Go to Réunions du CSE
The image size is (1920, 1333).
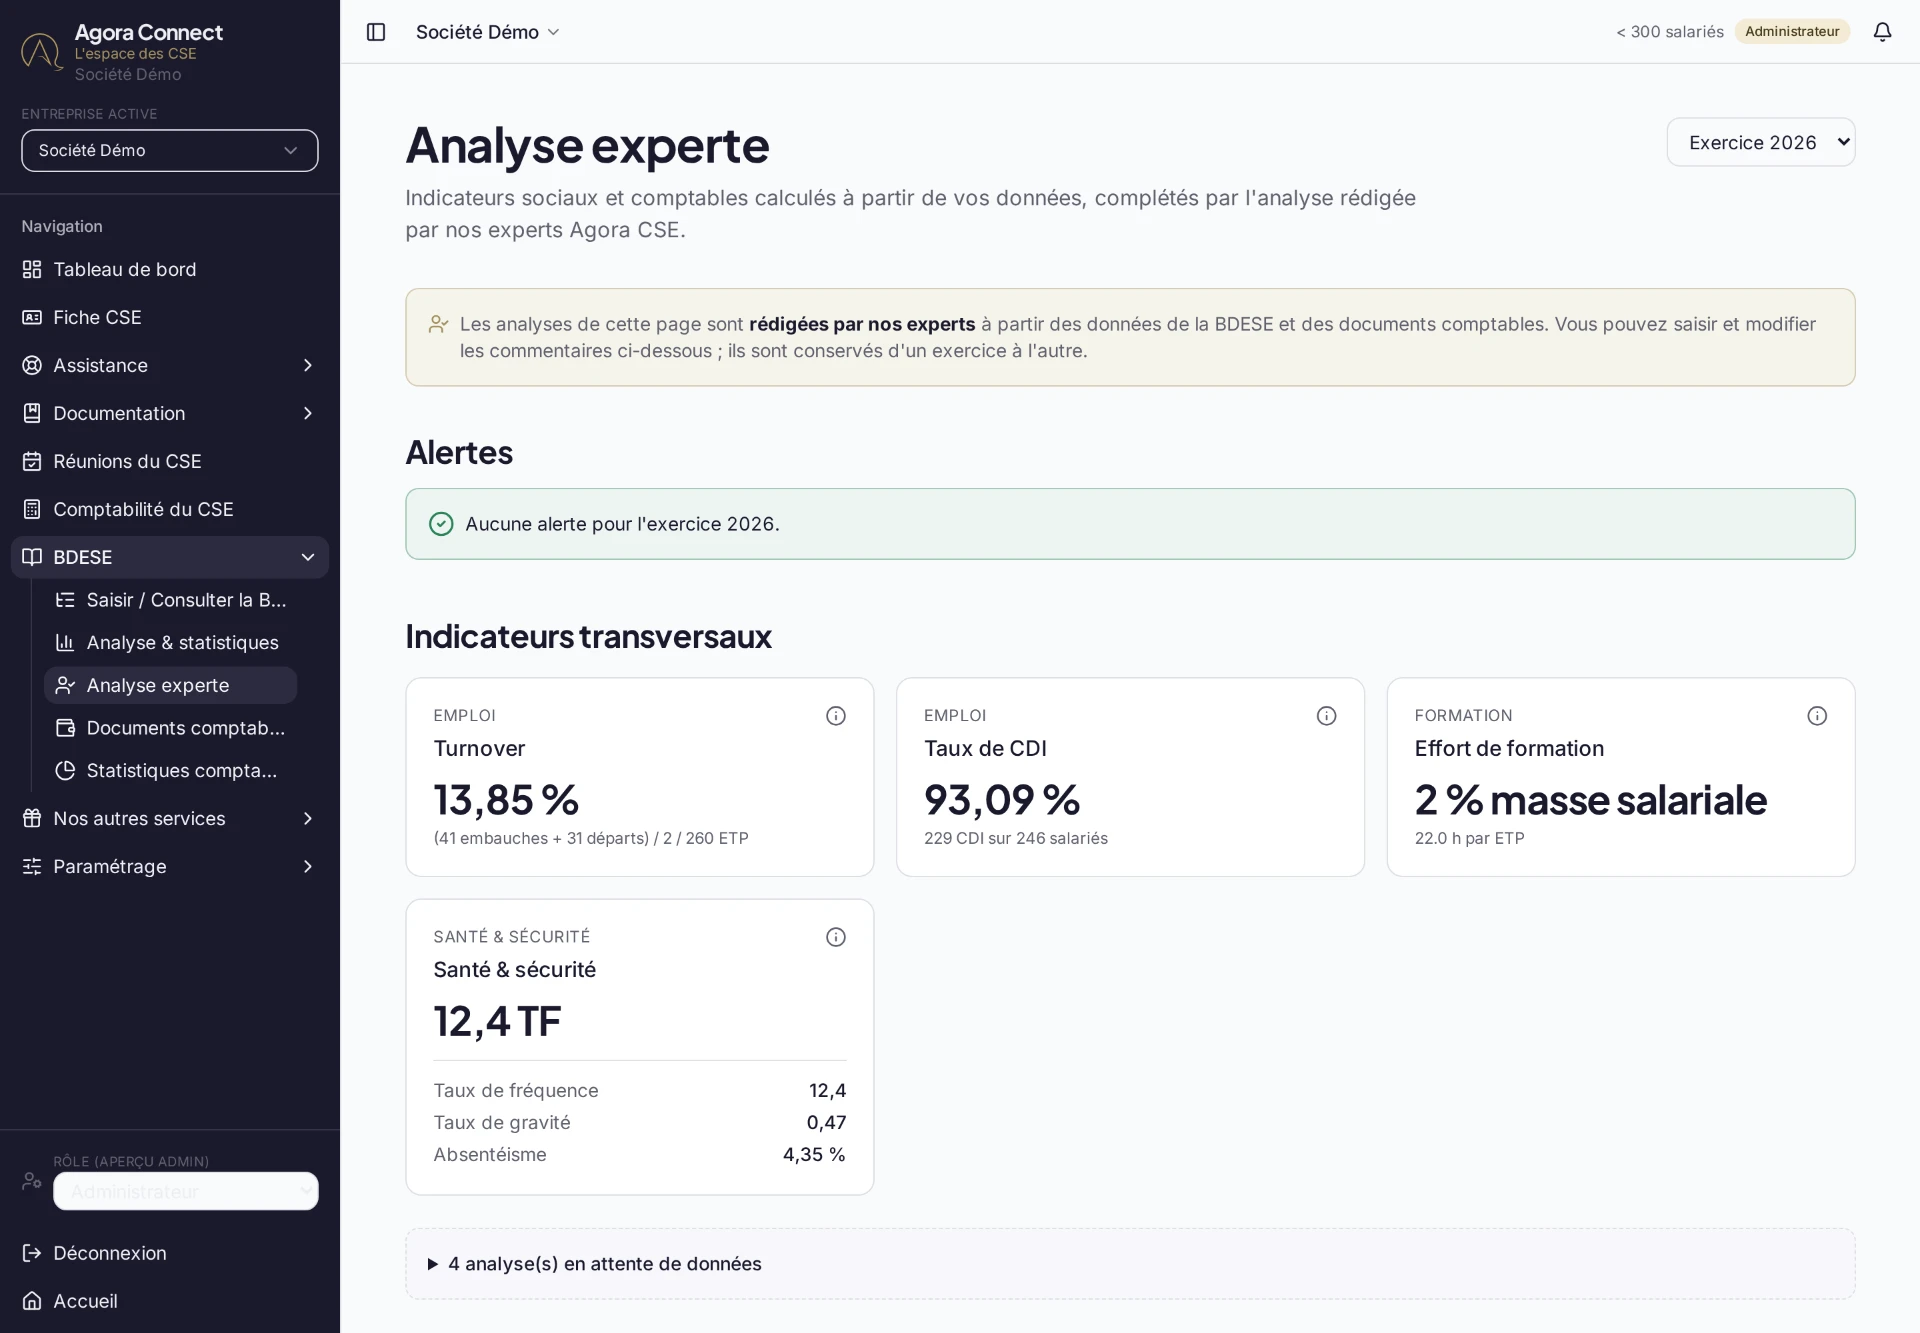[x=170, y=461]
